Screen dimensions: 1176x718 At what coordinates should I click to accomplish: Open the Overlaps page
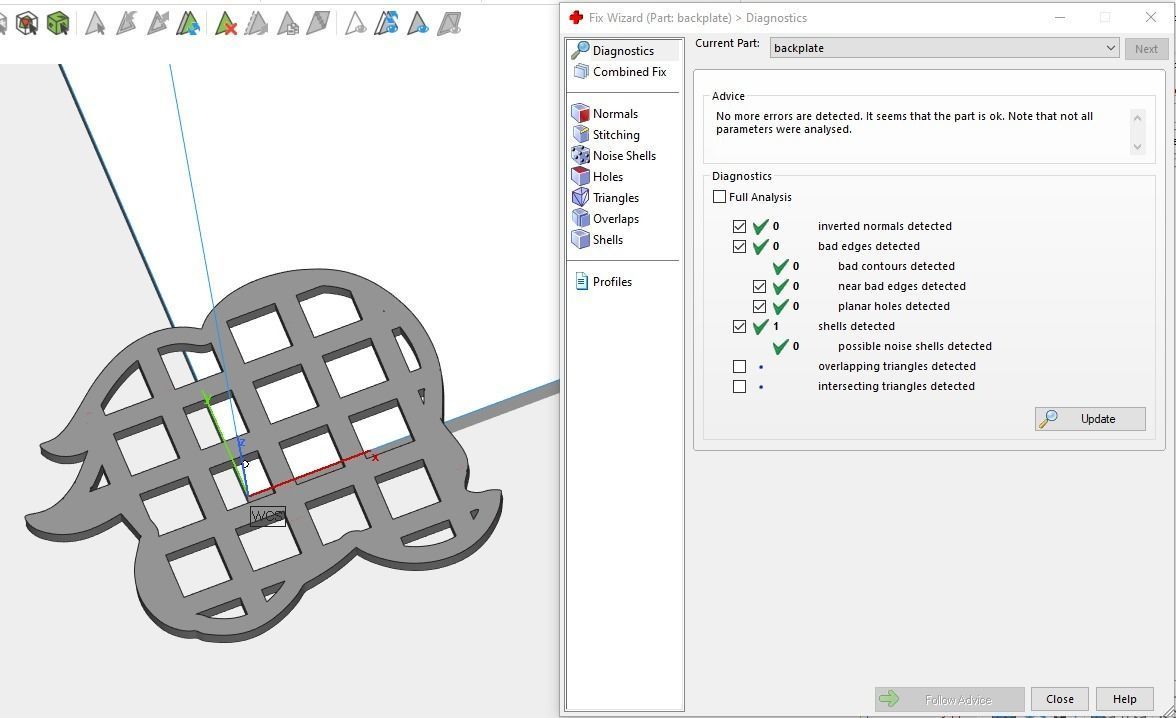[616, 218]
